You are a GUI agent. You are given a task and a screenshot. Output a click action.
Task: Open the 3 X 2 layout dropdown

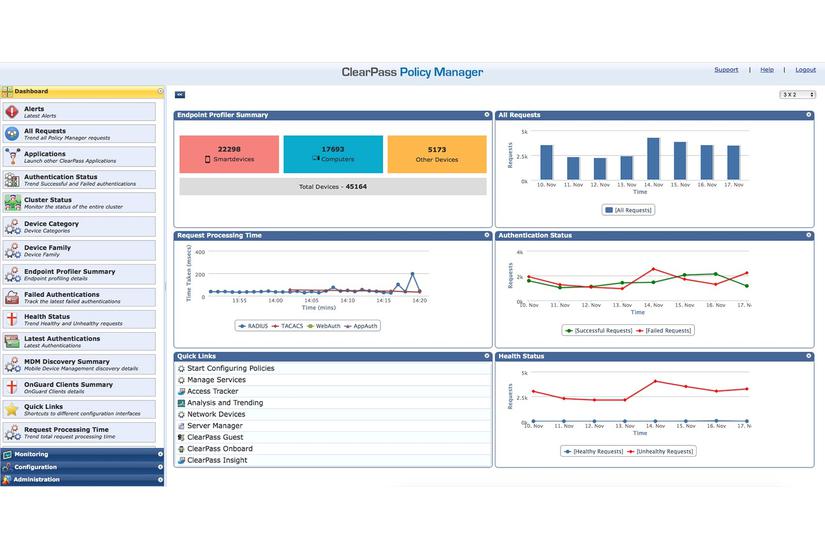click(797, 95)
